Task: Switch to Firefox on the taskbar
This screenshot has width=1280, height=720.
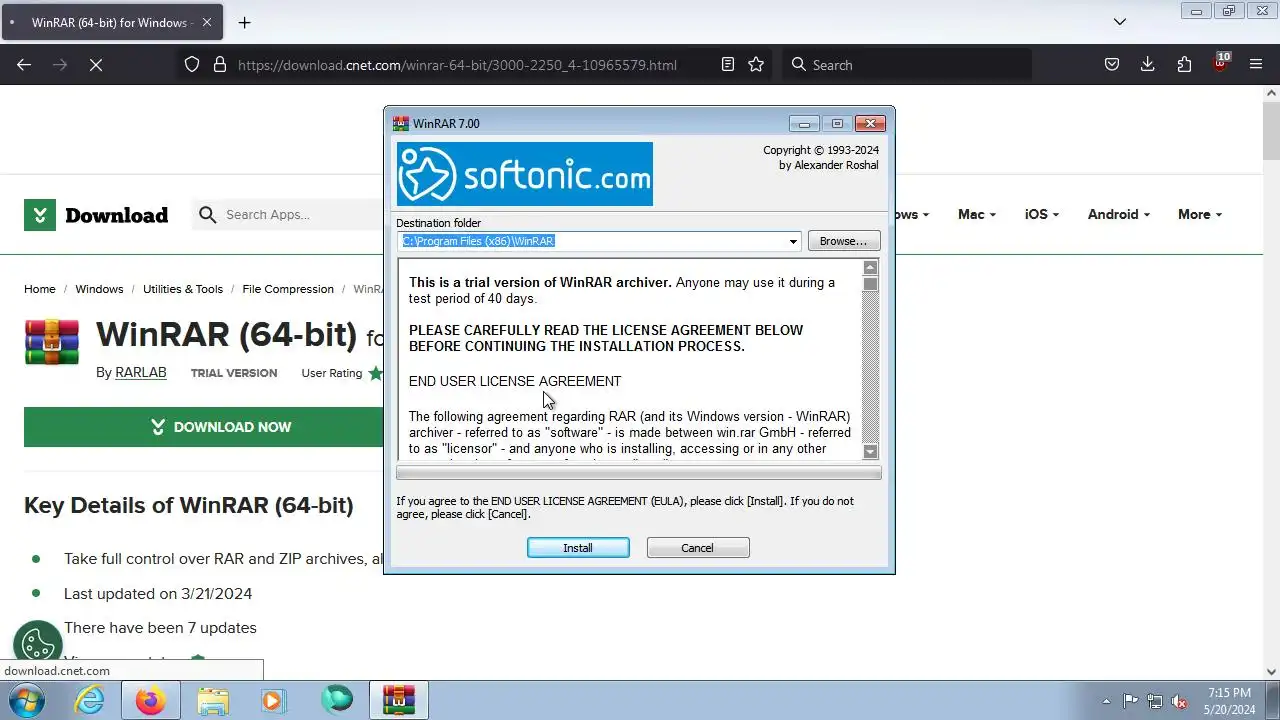Action: (151, 701)
